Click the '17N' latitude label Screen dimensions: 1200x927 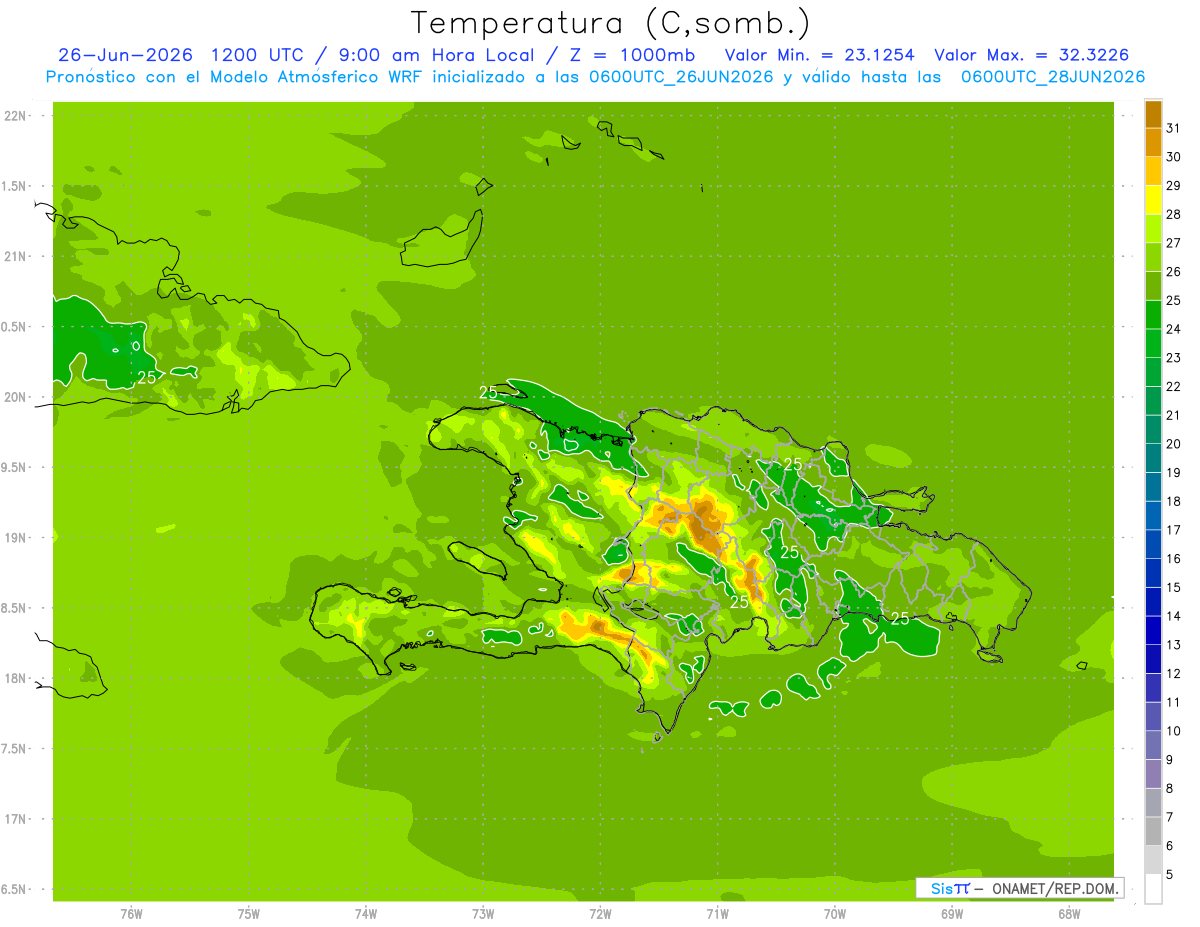(16, 819)
